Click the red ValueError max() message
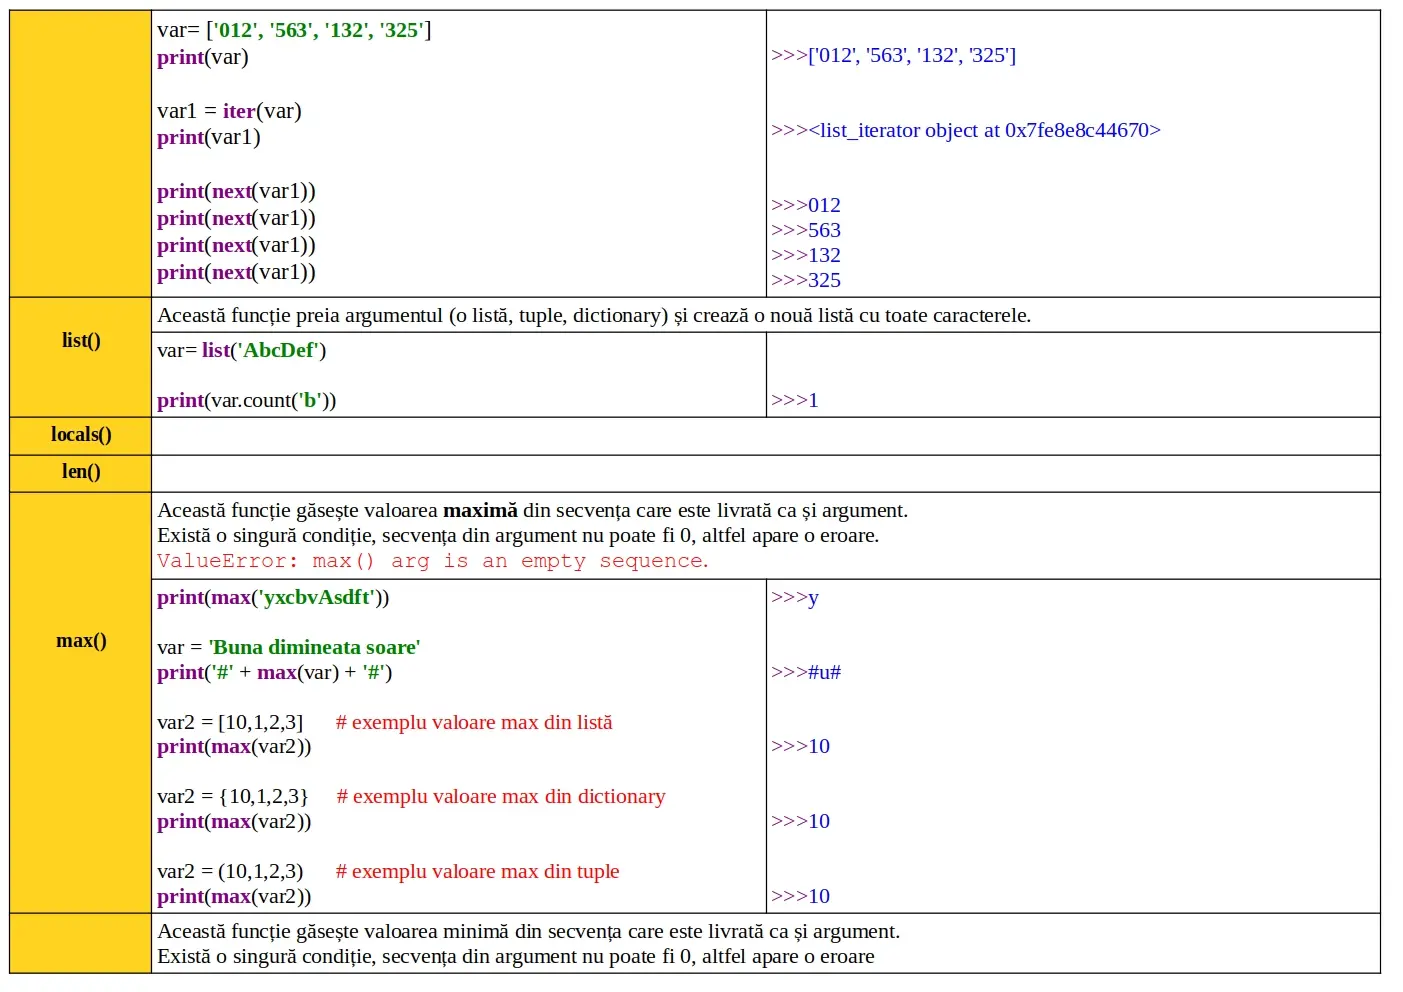Viewport: 1403px width, 992px height. click(x=433, y=561)
